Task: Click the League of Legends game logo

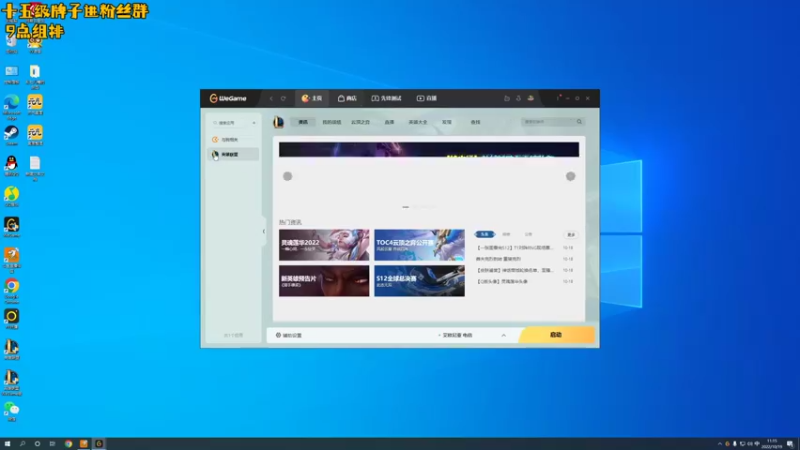Action: [x=278, y=122]
